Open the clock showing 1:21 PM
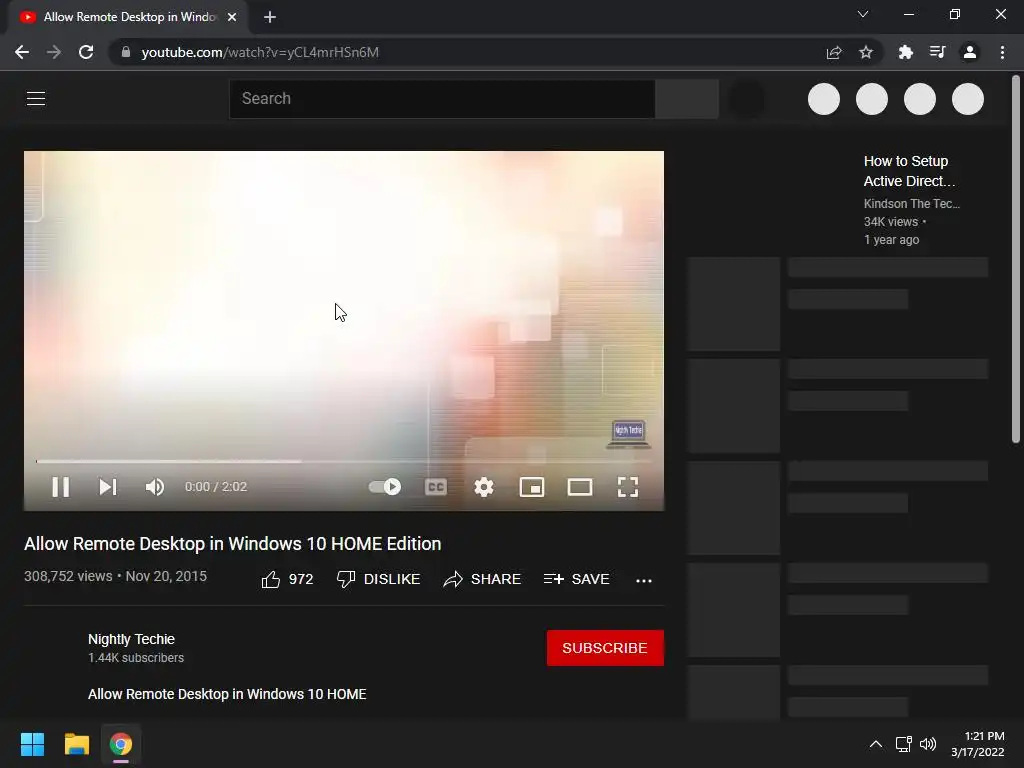The width and height of the screenshot is (1024, 768). [978, 744]
